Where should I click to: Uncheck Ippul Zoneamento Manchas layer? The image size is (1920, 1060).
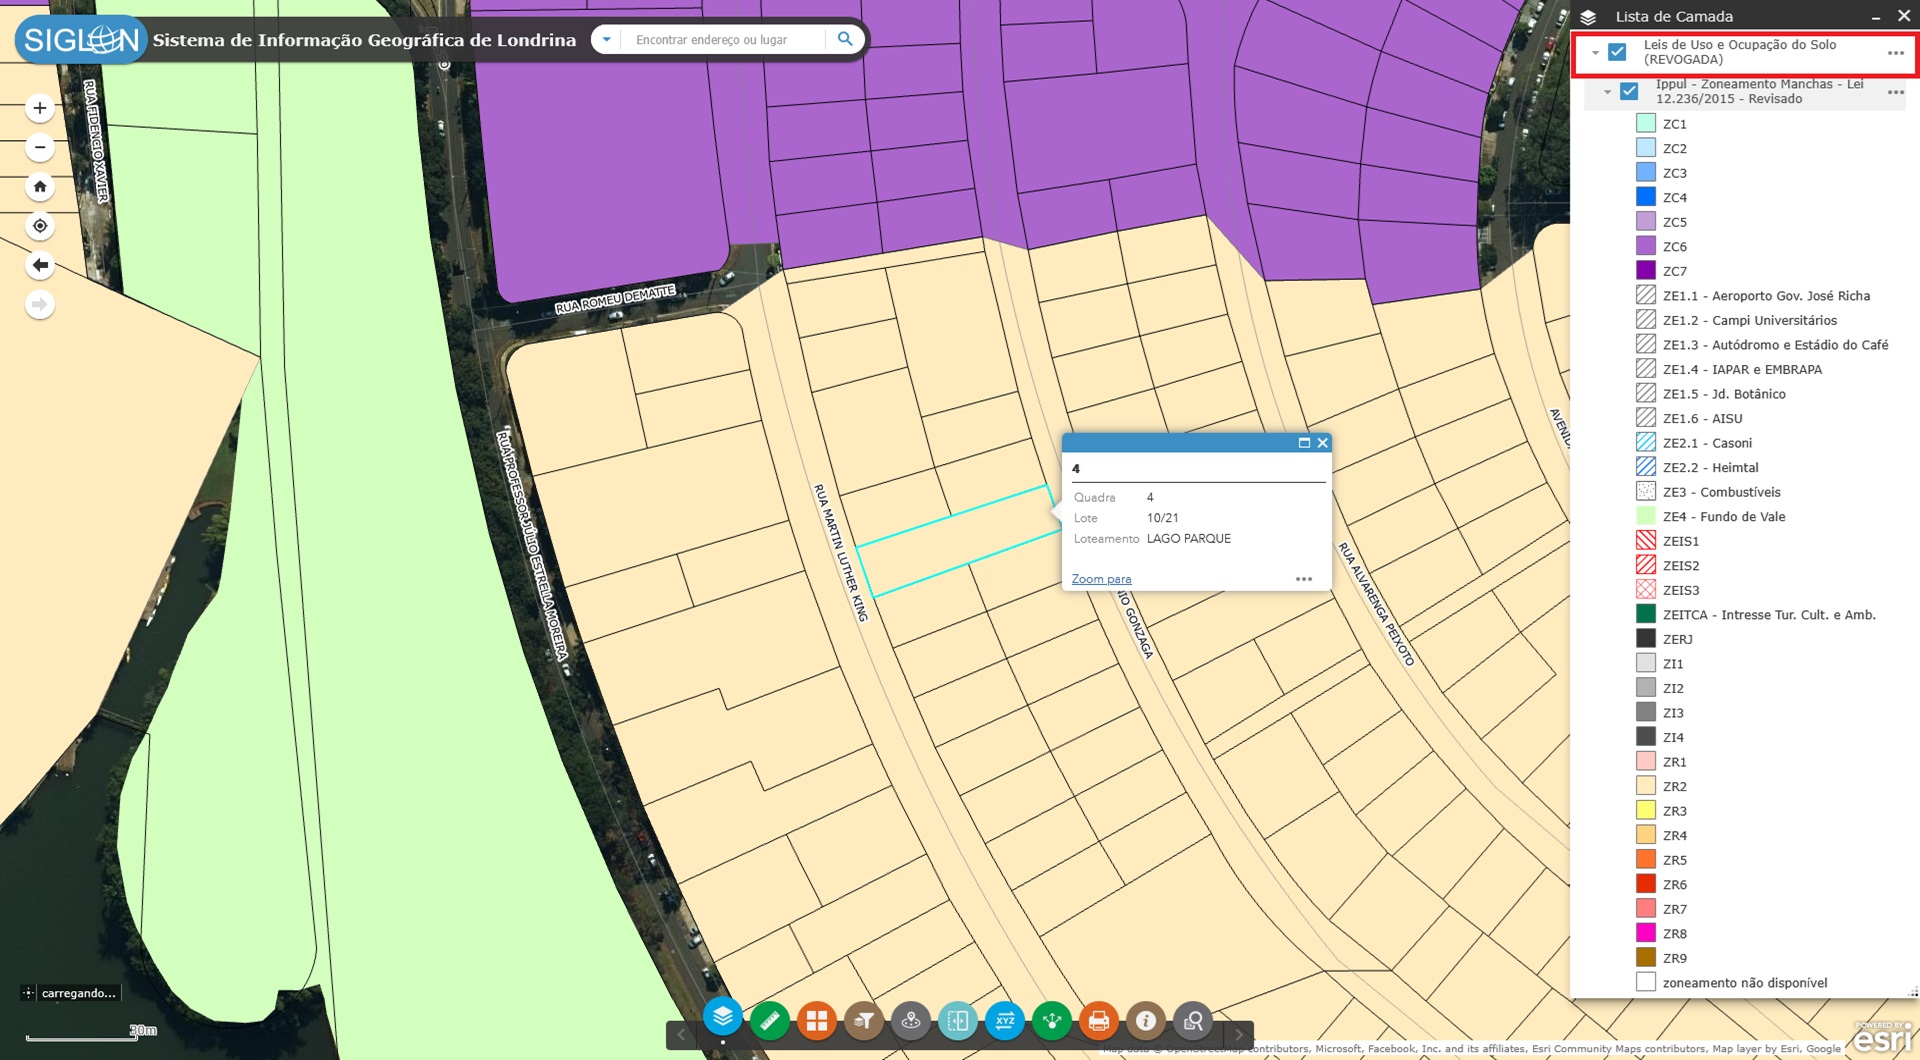coord(1629,91)
